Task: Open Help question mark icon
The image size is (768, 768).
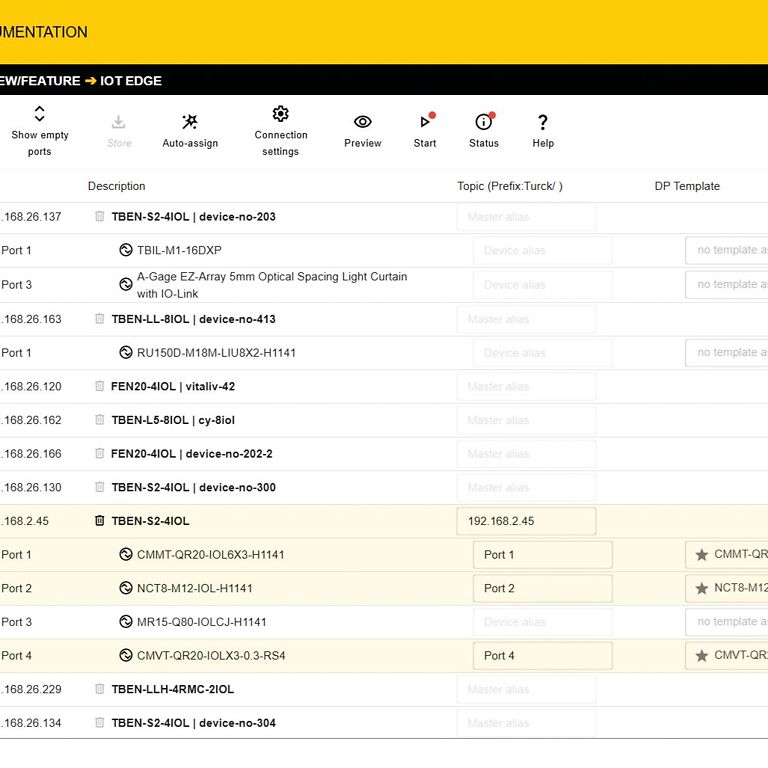Action: (543, 122)
